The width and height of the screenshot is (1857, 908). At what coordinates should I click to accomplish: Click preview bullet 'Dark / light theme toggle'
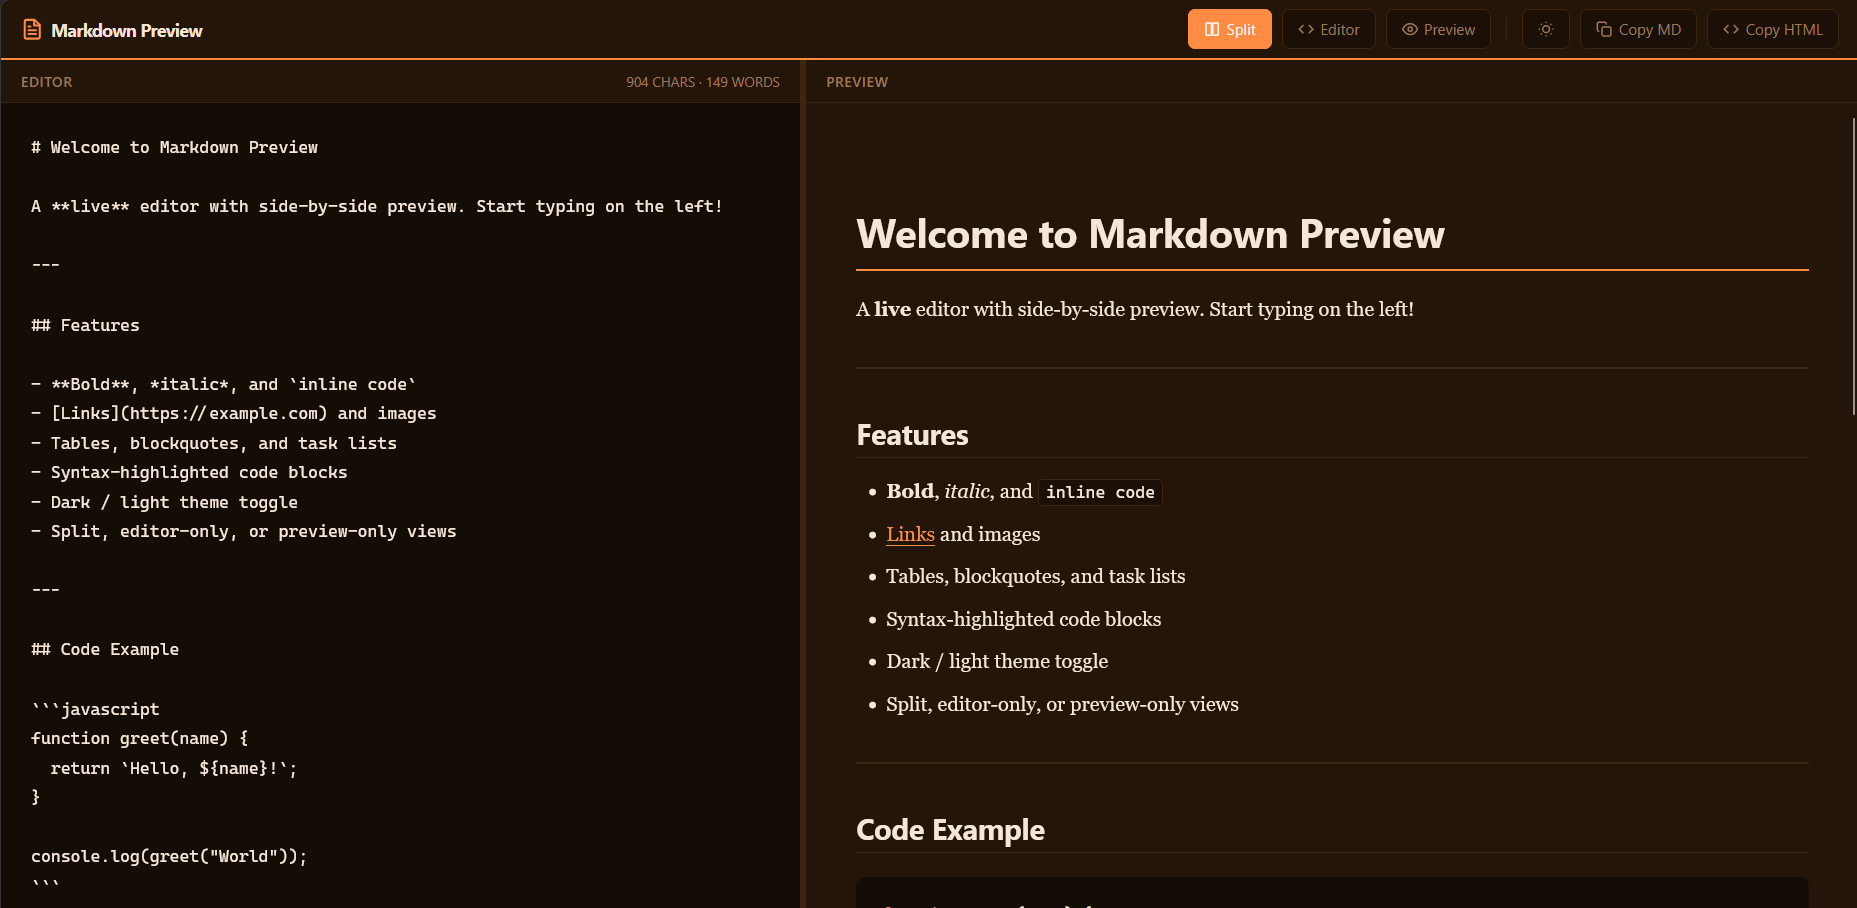[x=997, y=661]
